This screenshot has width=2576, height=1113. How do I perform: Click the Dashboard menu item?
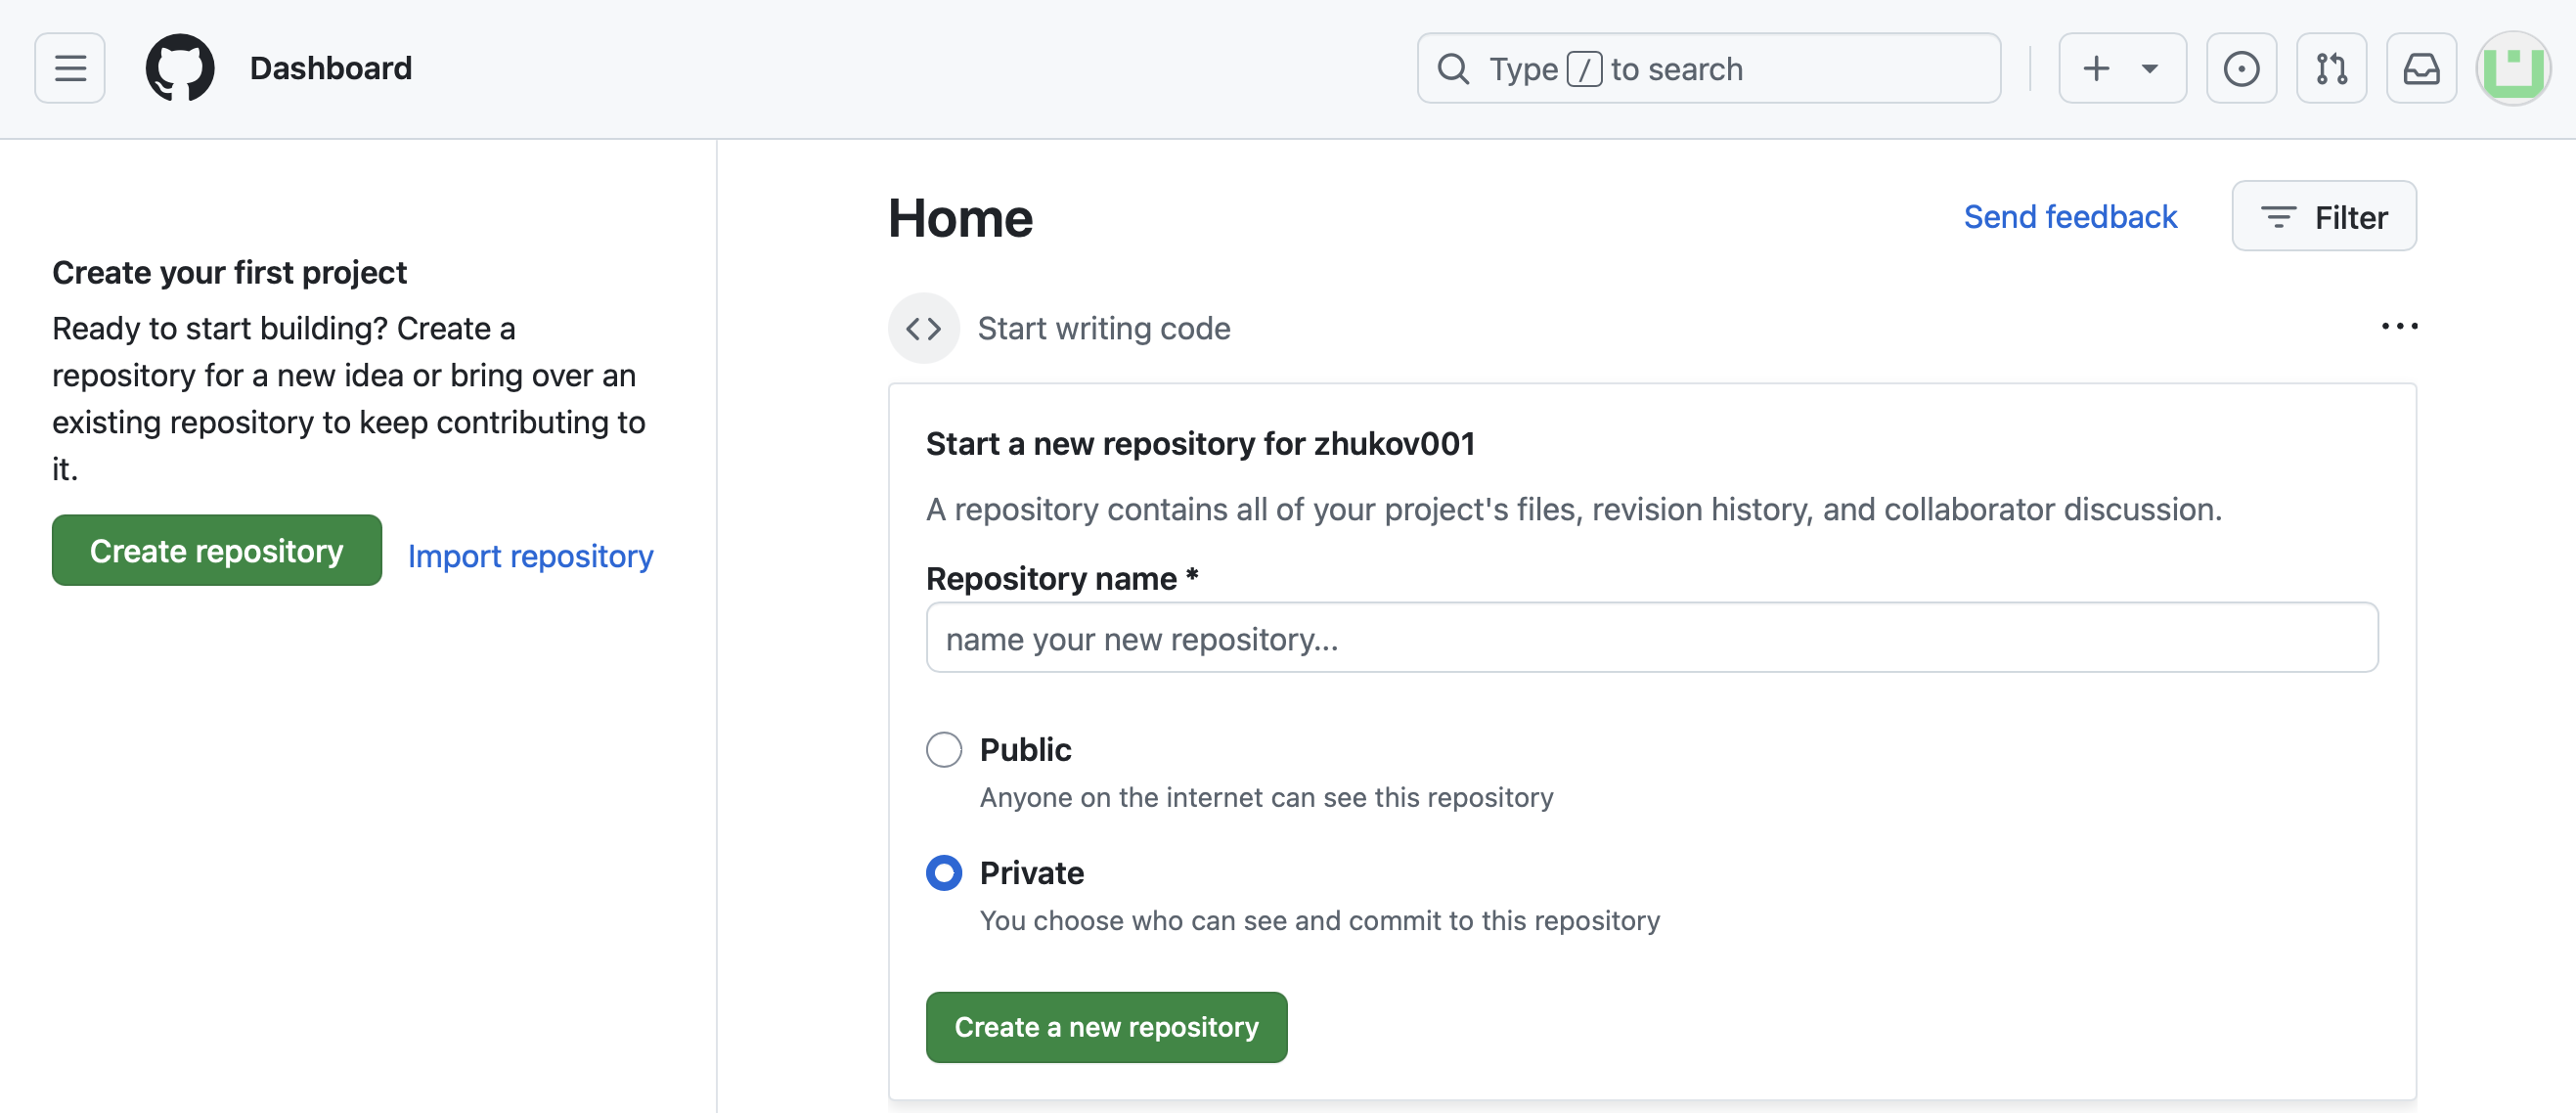(x=329, y=66)
